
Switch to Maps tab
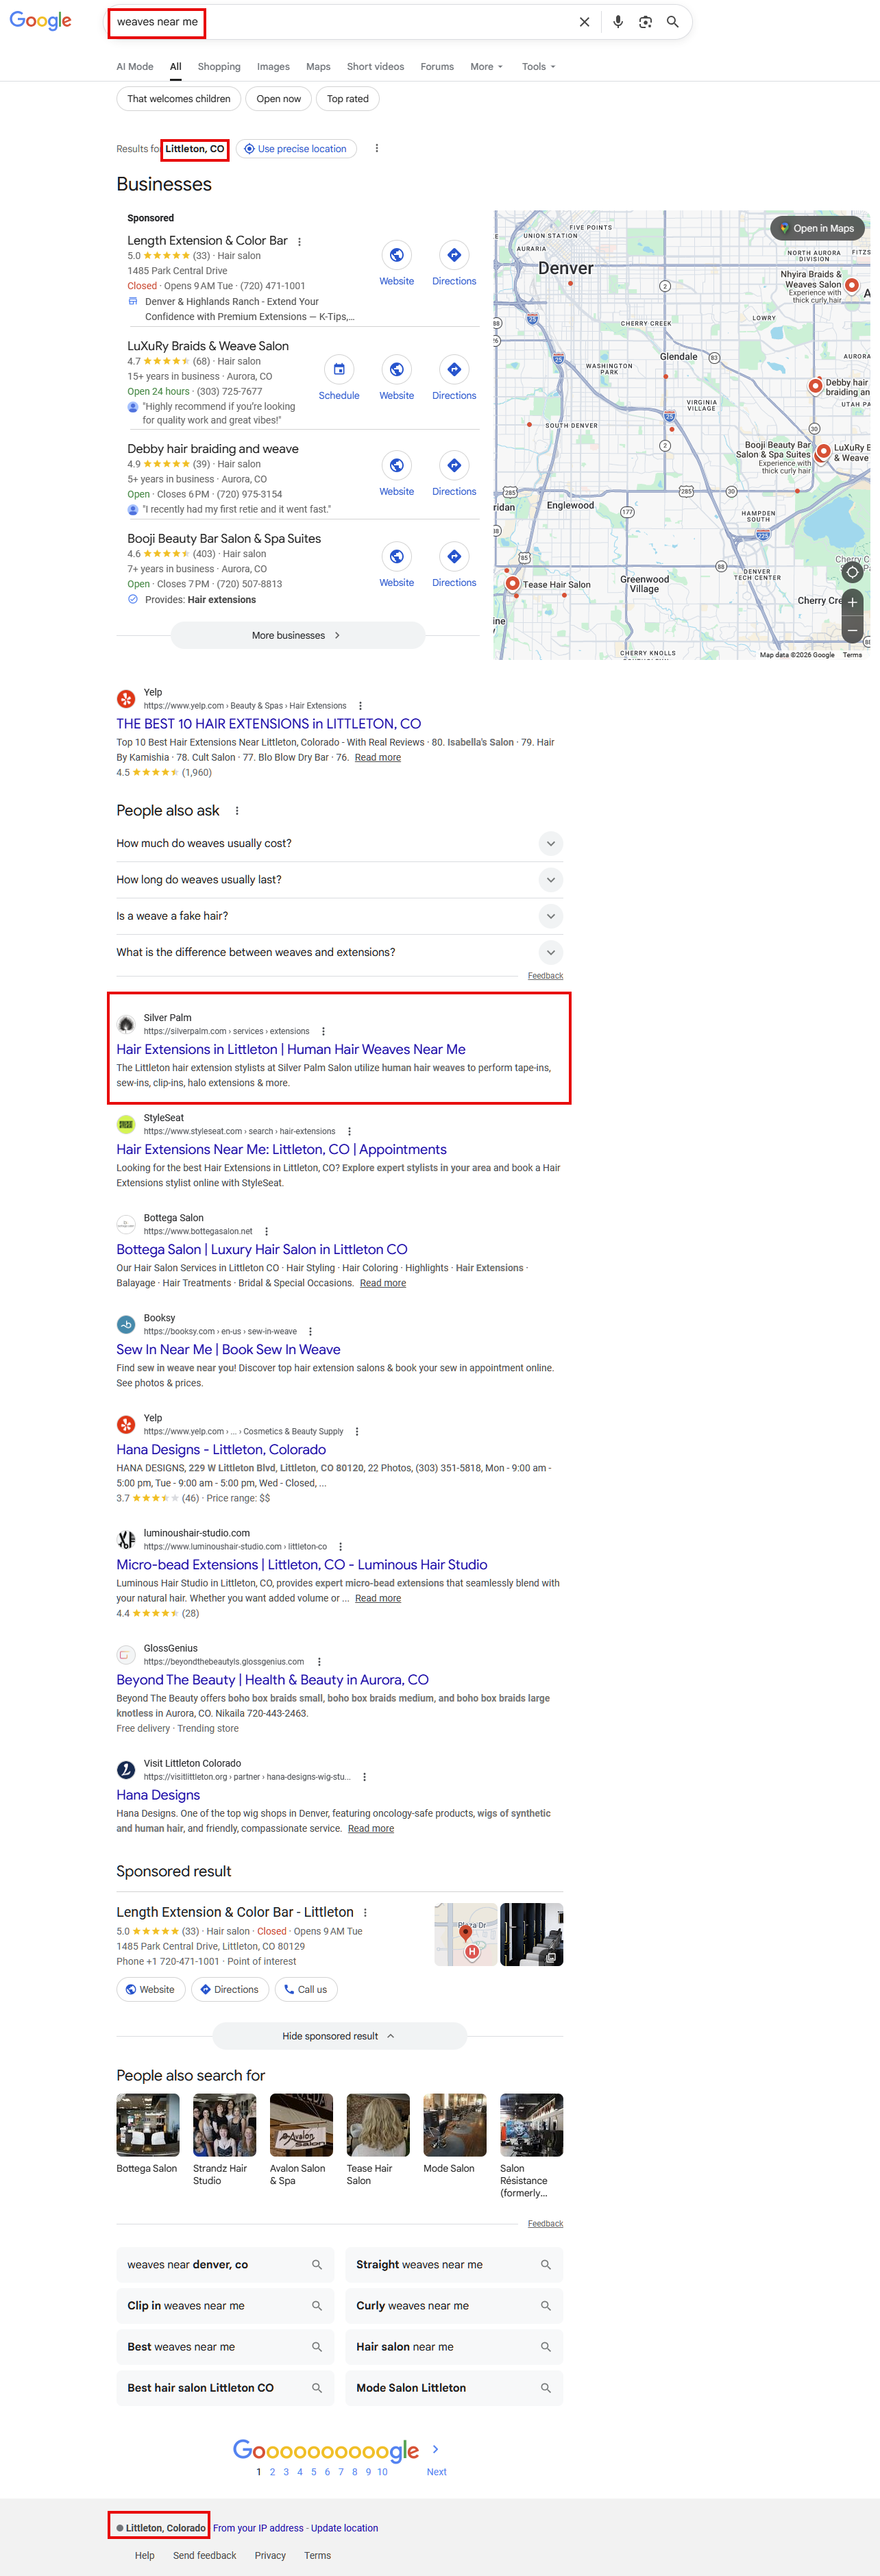coord(318,67)
